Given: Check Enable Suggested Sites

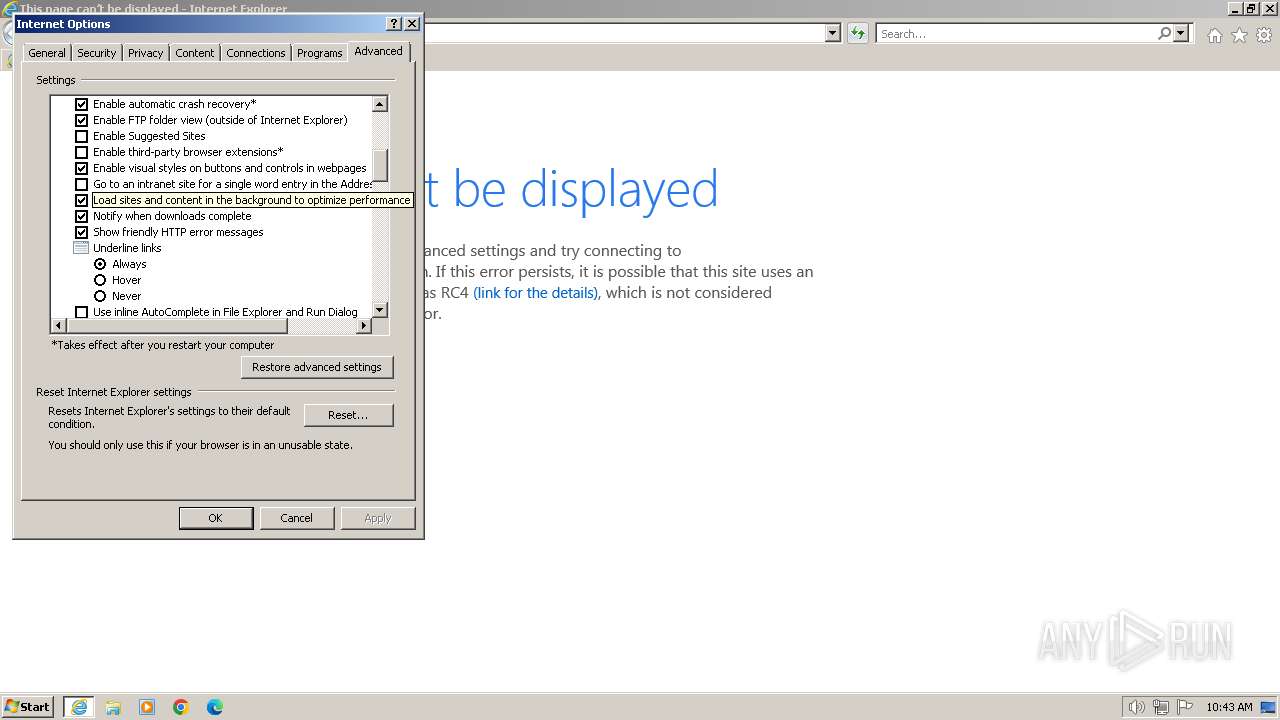Looking at the screenshot, I should coord(82,136).
